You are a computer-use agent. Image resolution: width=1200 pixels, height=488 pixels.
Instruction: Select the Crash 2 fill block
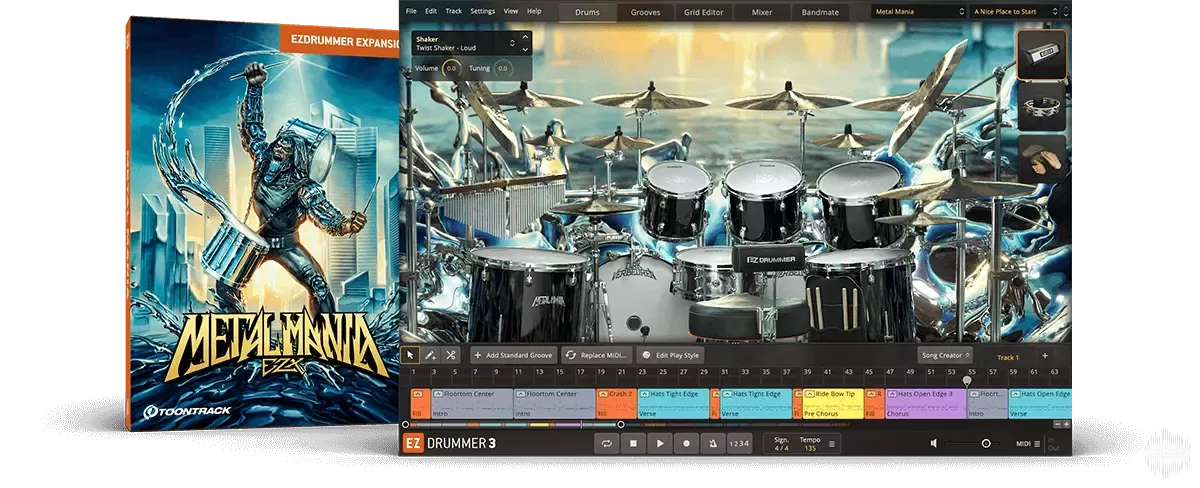point(616,403)
